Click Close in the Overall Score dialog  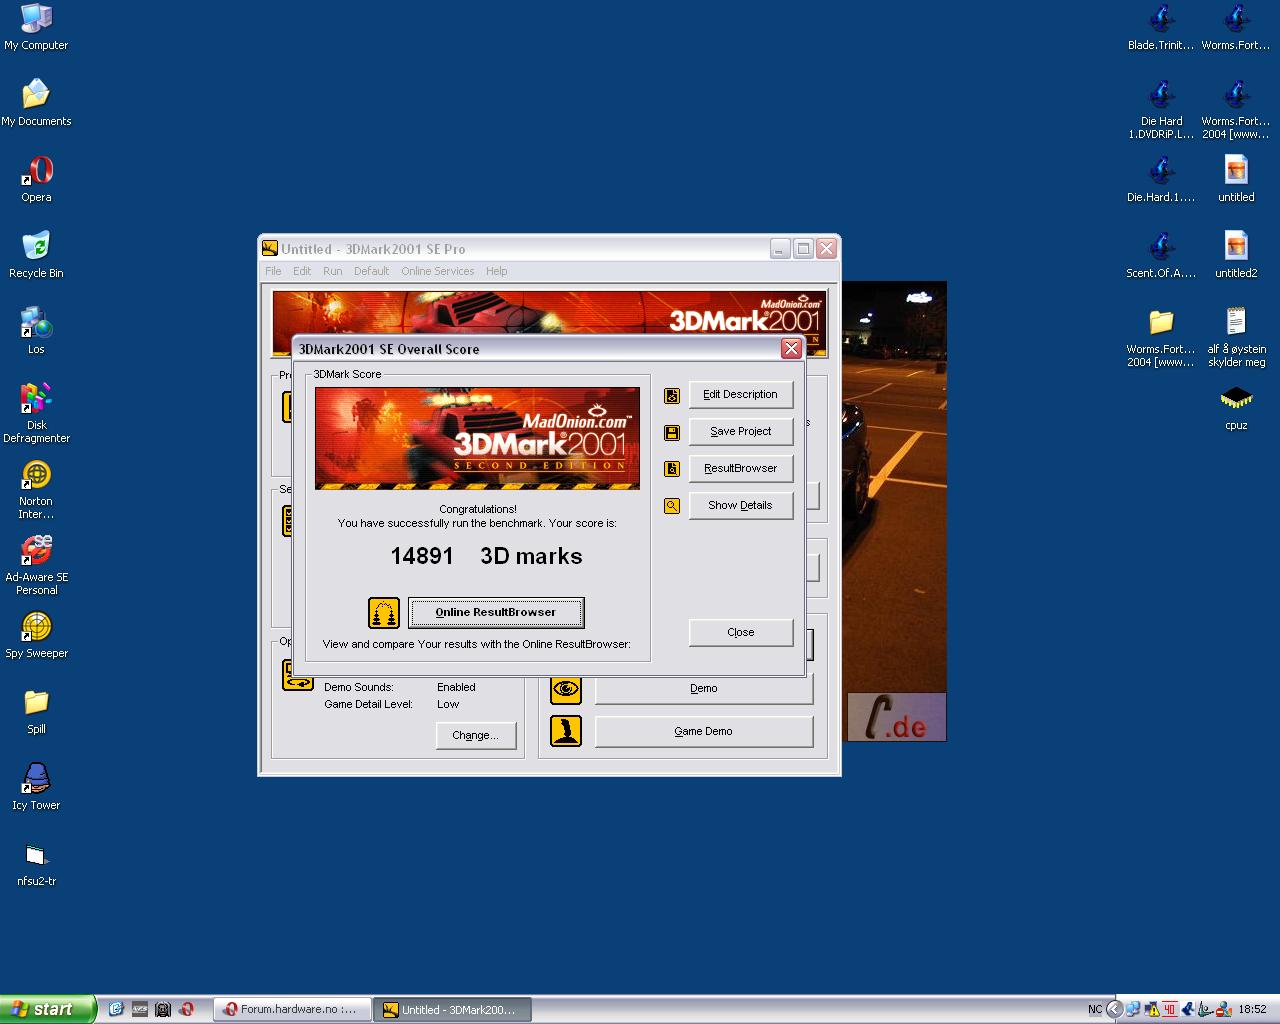click(740, 633)
